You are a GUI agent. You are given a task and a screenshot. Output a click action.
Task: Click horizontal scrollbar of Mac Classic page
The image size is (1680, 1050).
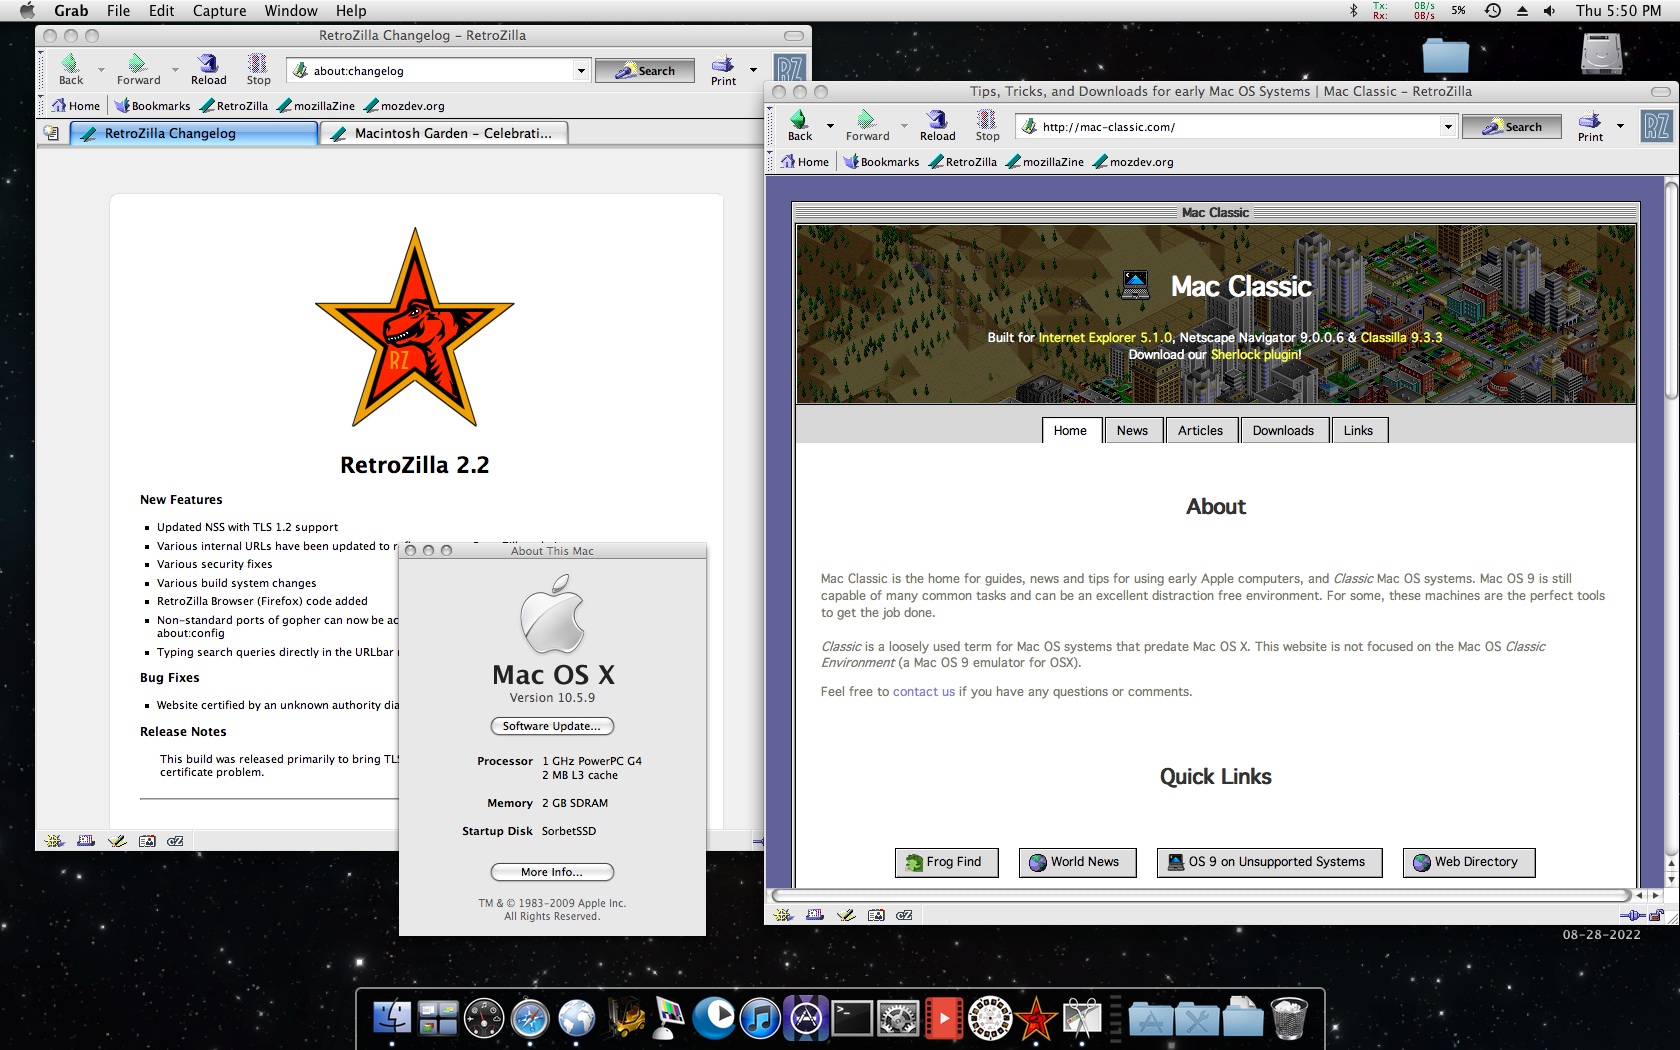[x=1201, y=895]
